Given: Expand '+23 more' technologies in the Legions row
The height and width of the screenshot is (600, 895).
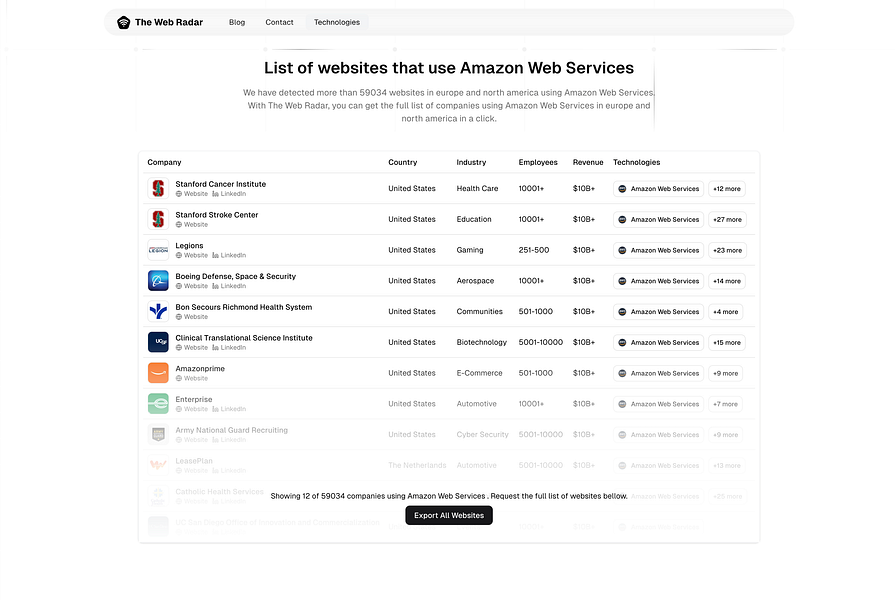Looking at the screenshot, I should point(726,250).
